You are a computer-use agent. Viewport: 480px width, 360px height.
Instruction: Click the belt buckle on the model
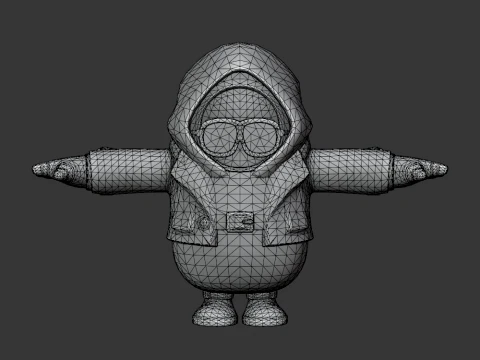point(241,222)
